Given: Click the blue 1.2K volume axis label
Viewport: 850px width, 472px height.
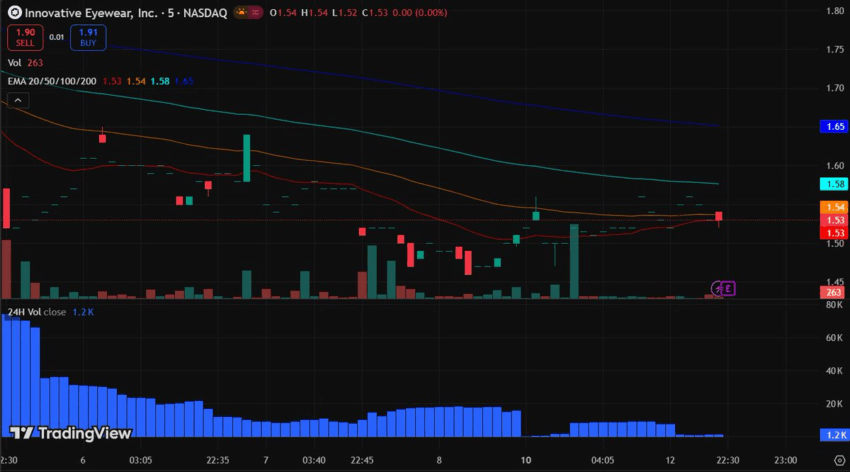Looking at the screenshot, I should pos(834,436).
